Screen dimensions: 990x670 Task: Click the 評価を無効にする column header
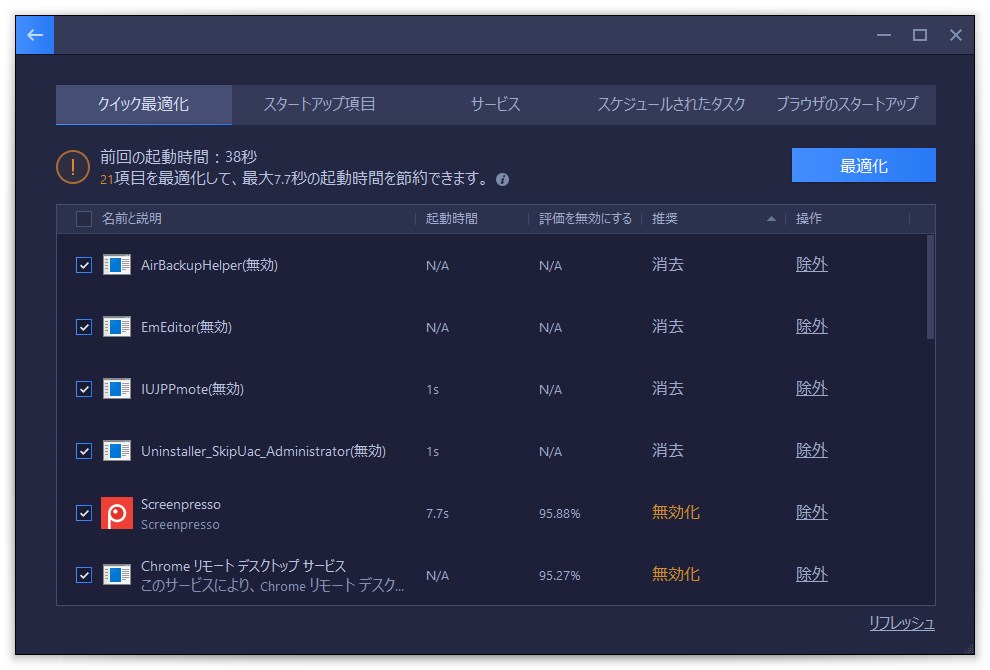point(585,218)
